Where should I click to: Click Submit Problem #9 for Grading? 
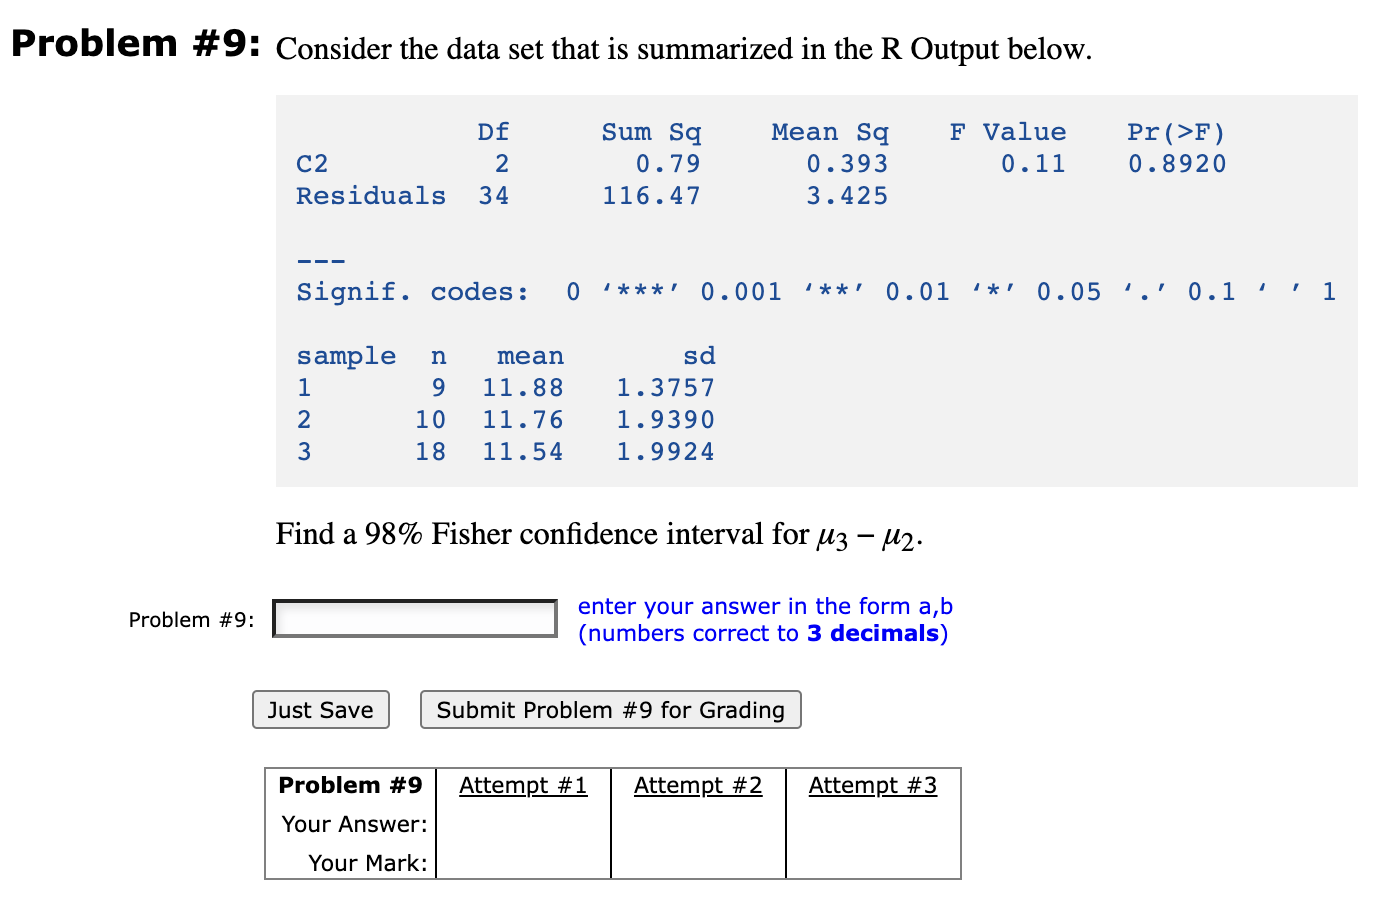pos(610,710)
